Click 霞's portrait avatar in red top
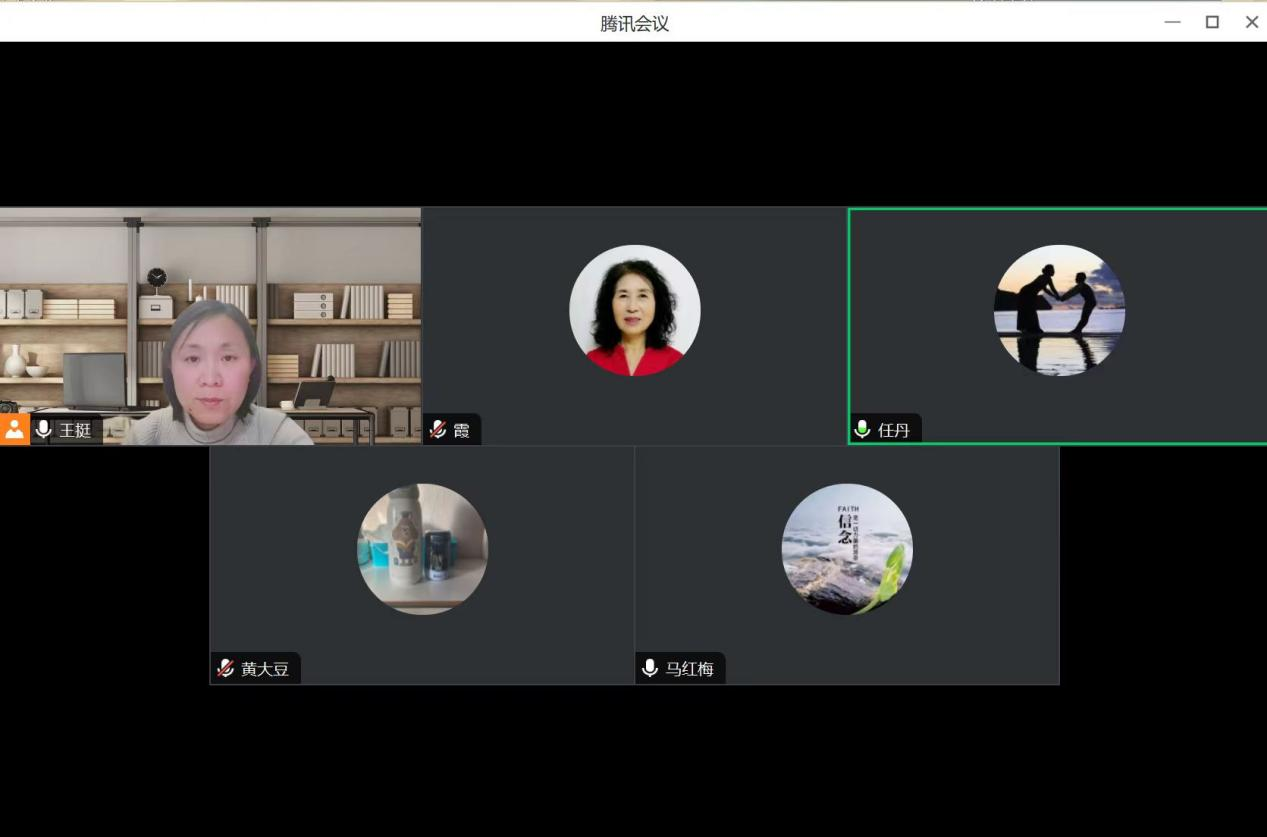Viewport: 1267px width, 837px height. 635,310
